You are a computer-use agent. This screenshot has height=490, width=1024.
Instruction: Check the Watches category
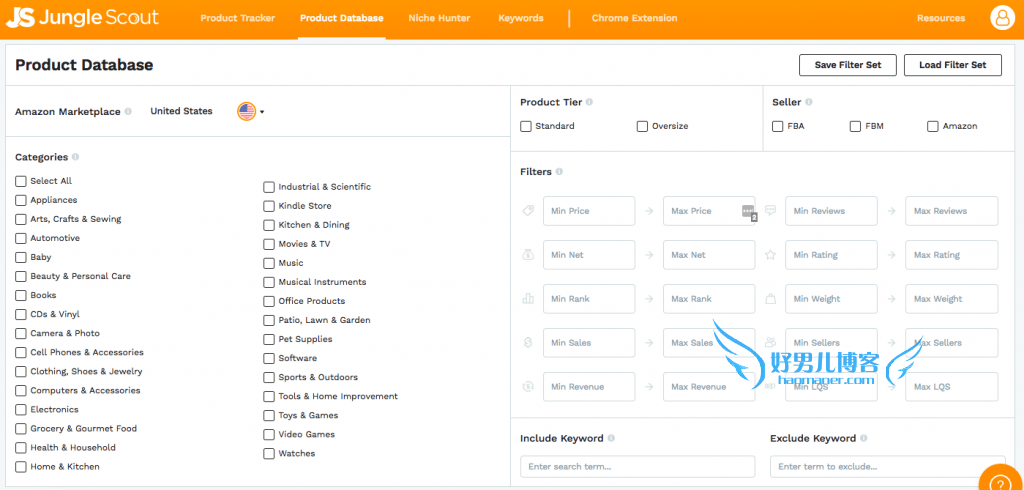pyautogui.click(x=269, y=453)
